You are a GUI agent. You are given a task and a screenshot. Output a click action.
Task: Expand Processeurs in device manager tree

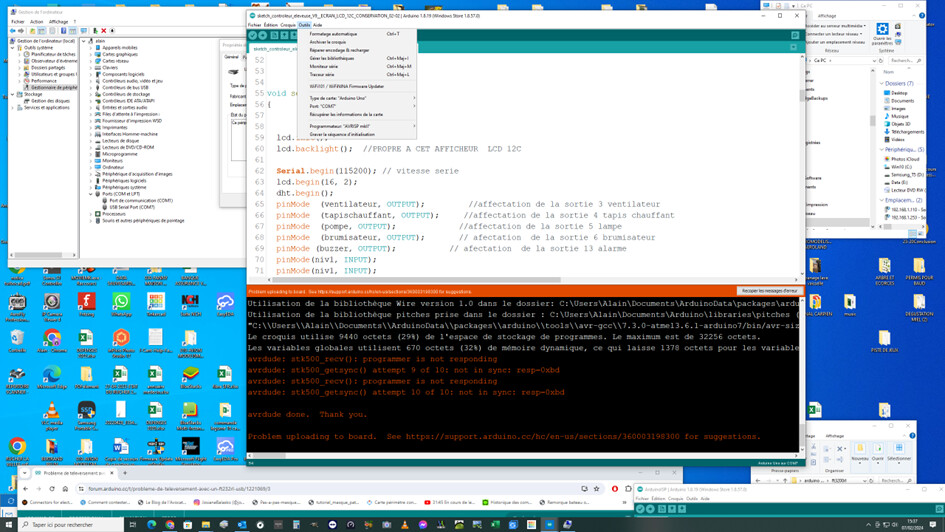[91, 214]
